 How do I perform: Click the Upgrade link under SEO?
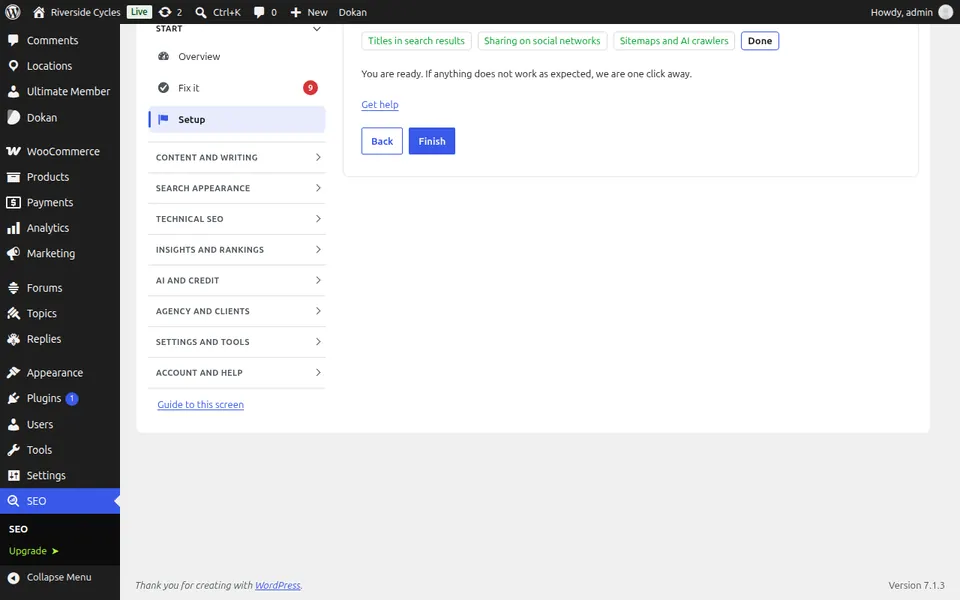coord(34,551)
